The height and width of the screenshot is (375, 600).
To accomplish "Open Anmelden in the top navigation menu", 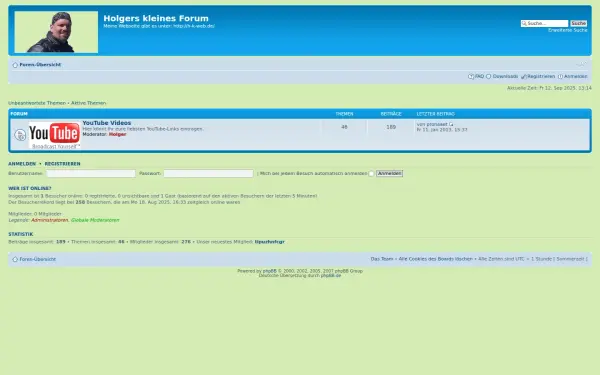I will tap(576, 77).
